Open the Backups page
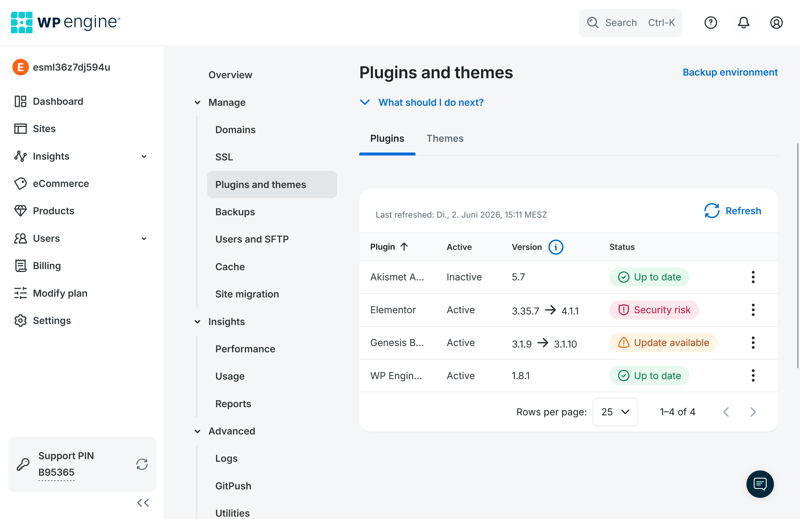Screen dimensions: 800x519 [x=235, y=212]
